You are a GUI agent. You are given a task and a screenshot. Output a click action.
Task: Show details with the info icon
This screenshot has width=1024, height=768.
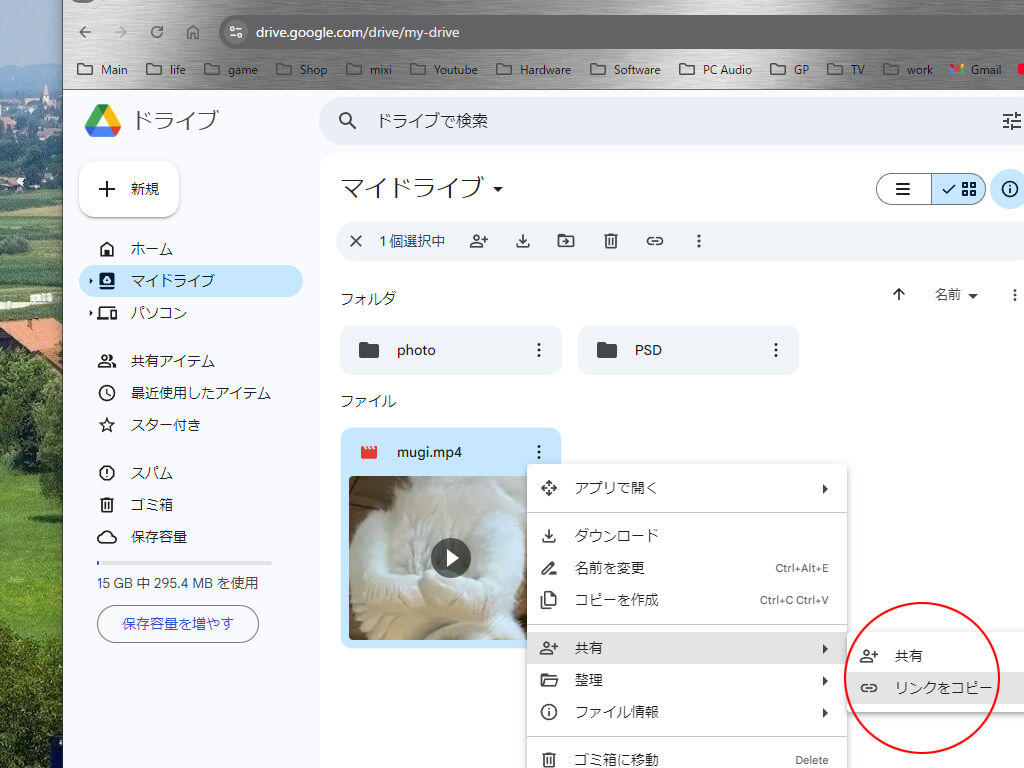click(x=1010, y=189)
